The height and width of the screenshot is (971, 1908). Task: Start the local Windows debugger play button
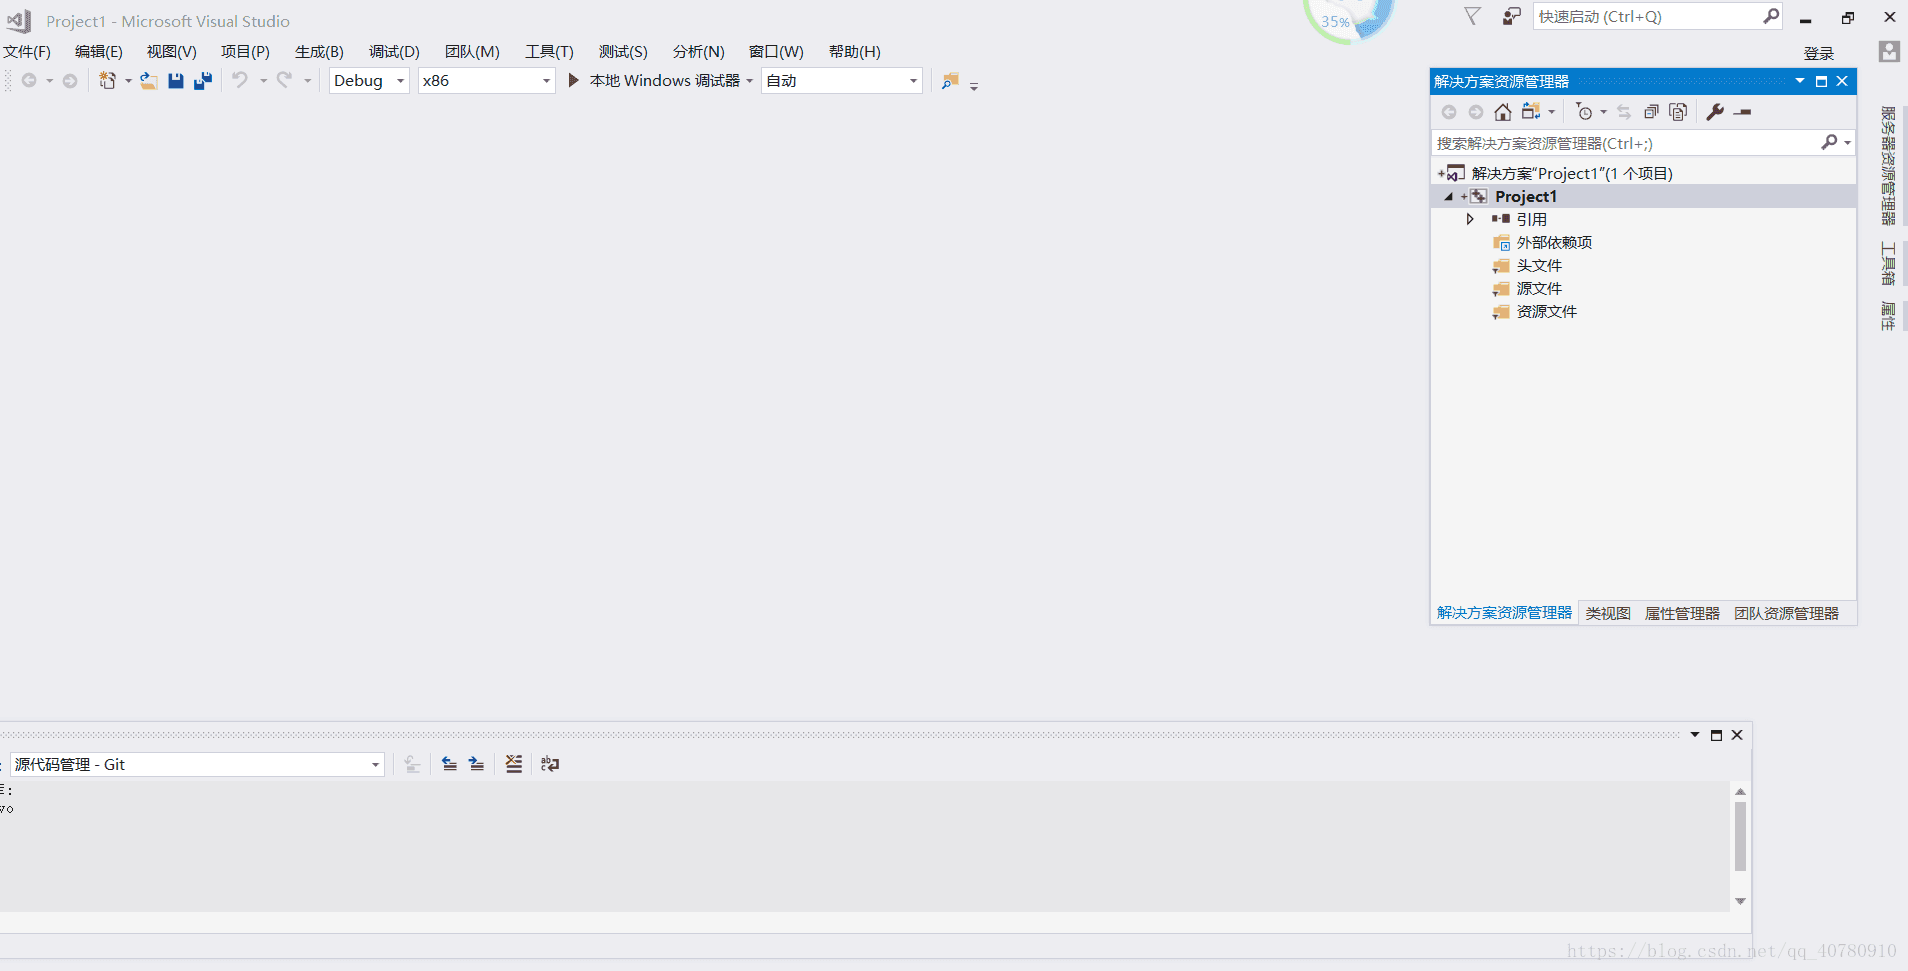(x=574, y=80)
